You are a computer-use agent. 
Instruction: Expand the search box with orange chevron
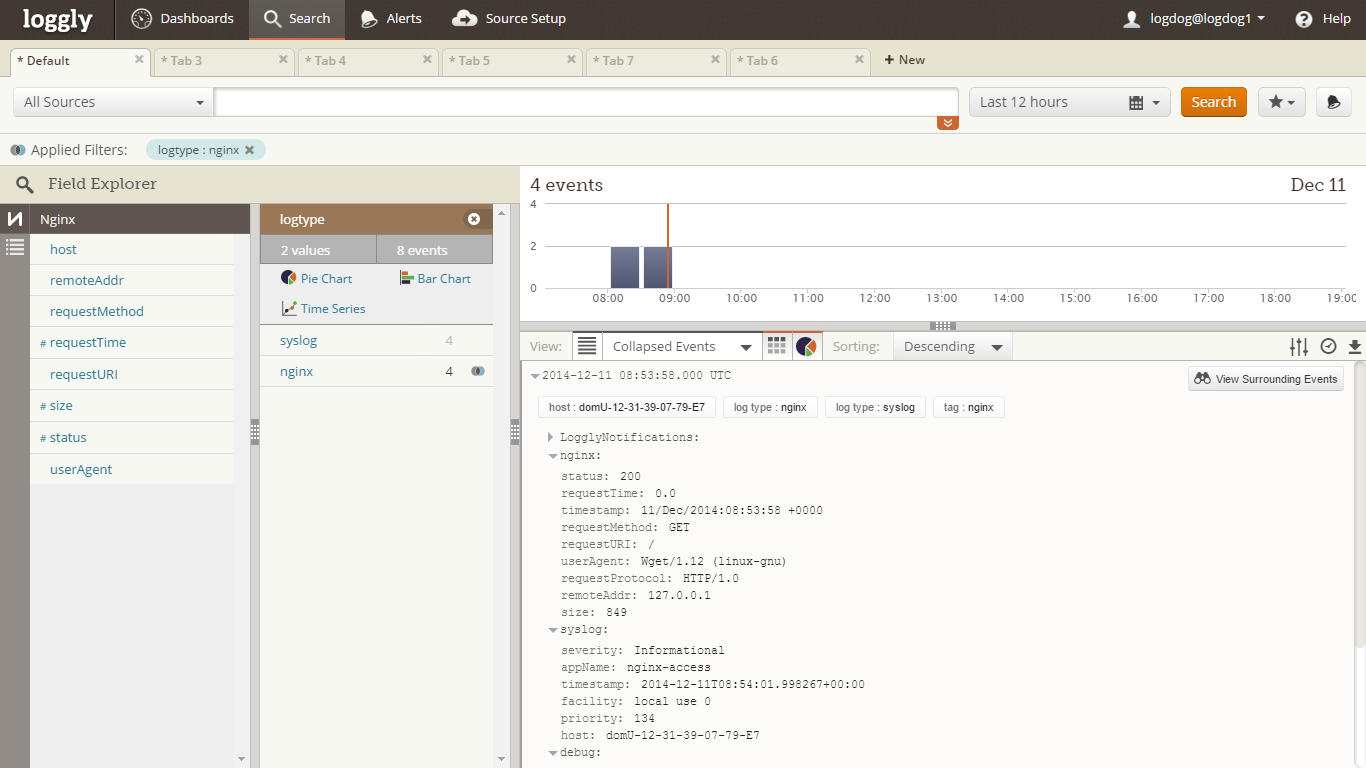(948, 123)
